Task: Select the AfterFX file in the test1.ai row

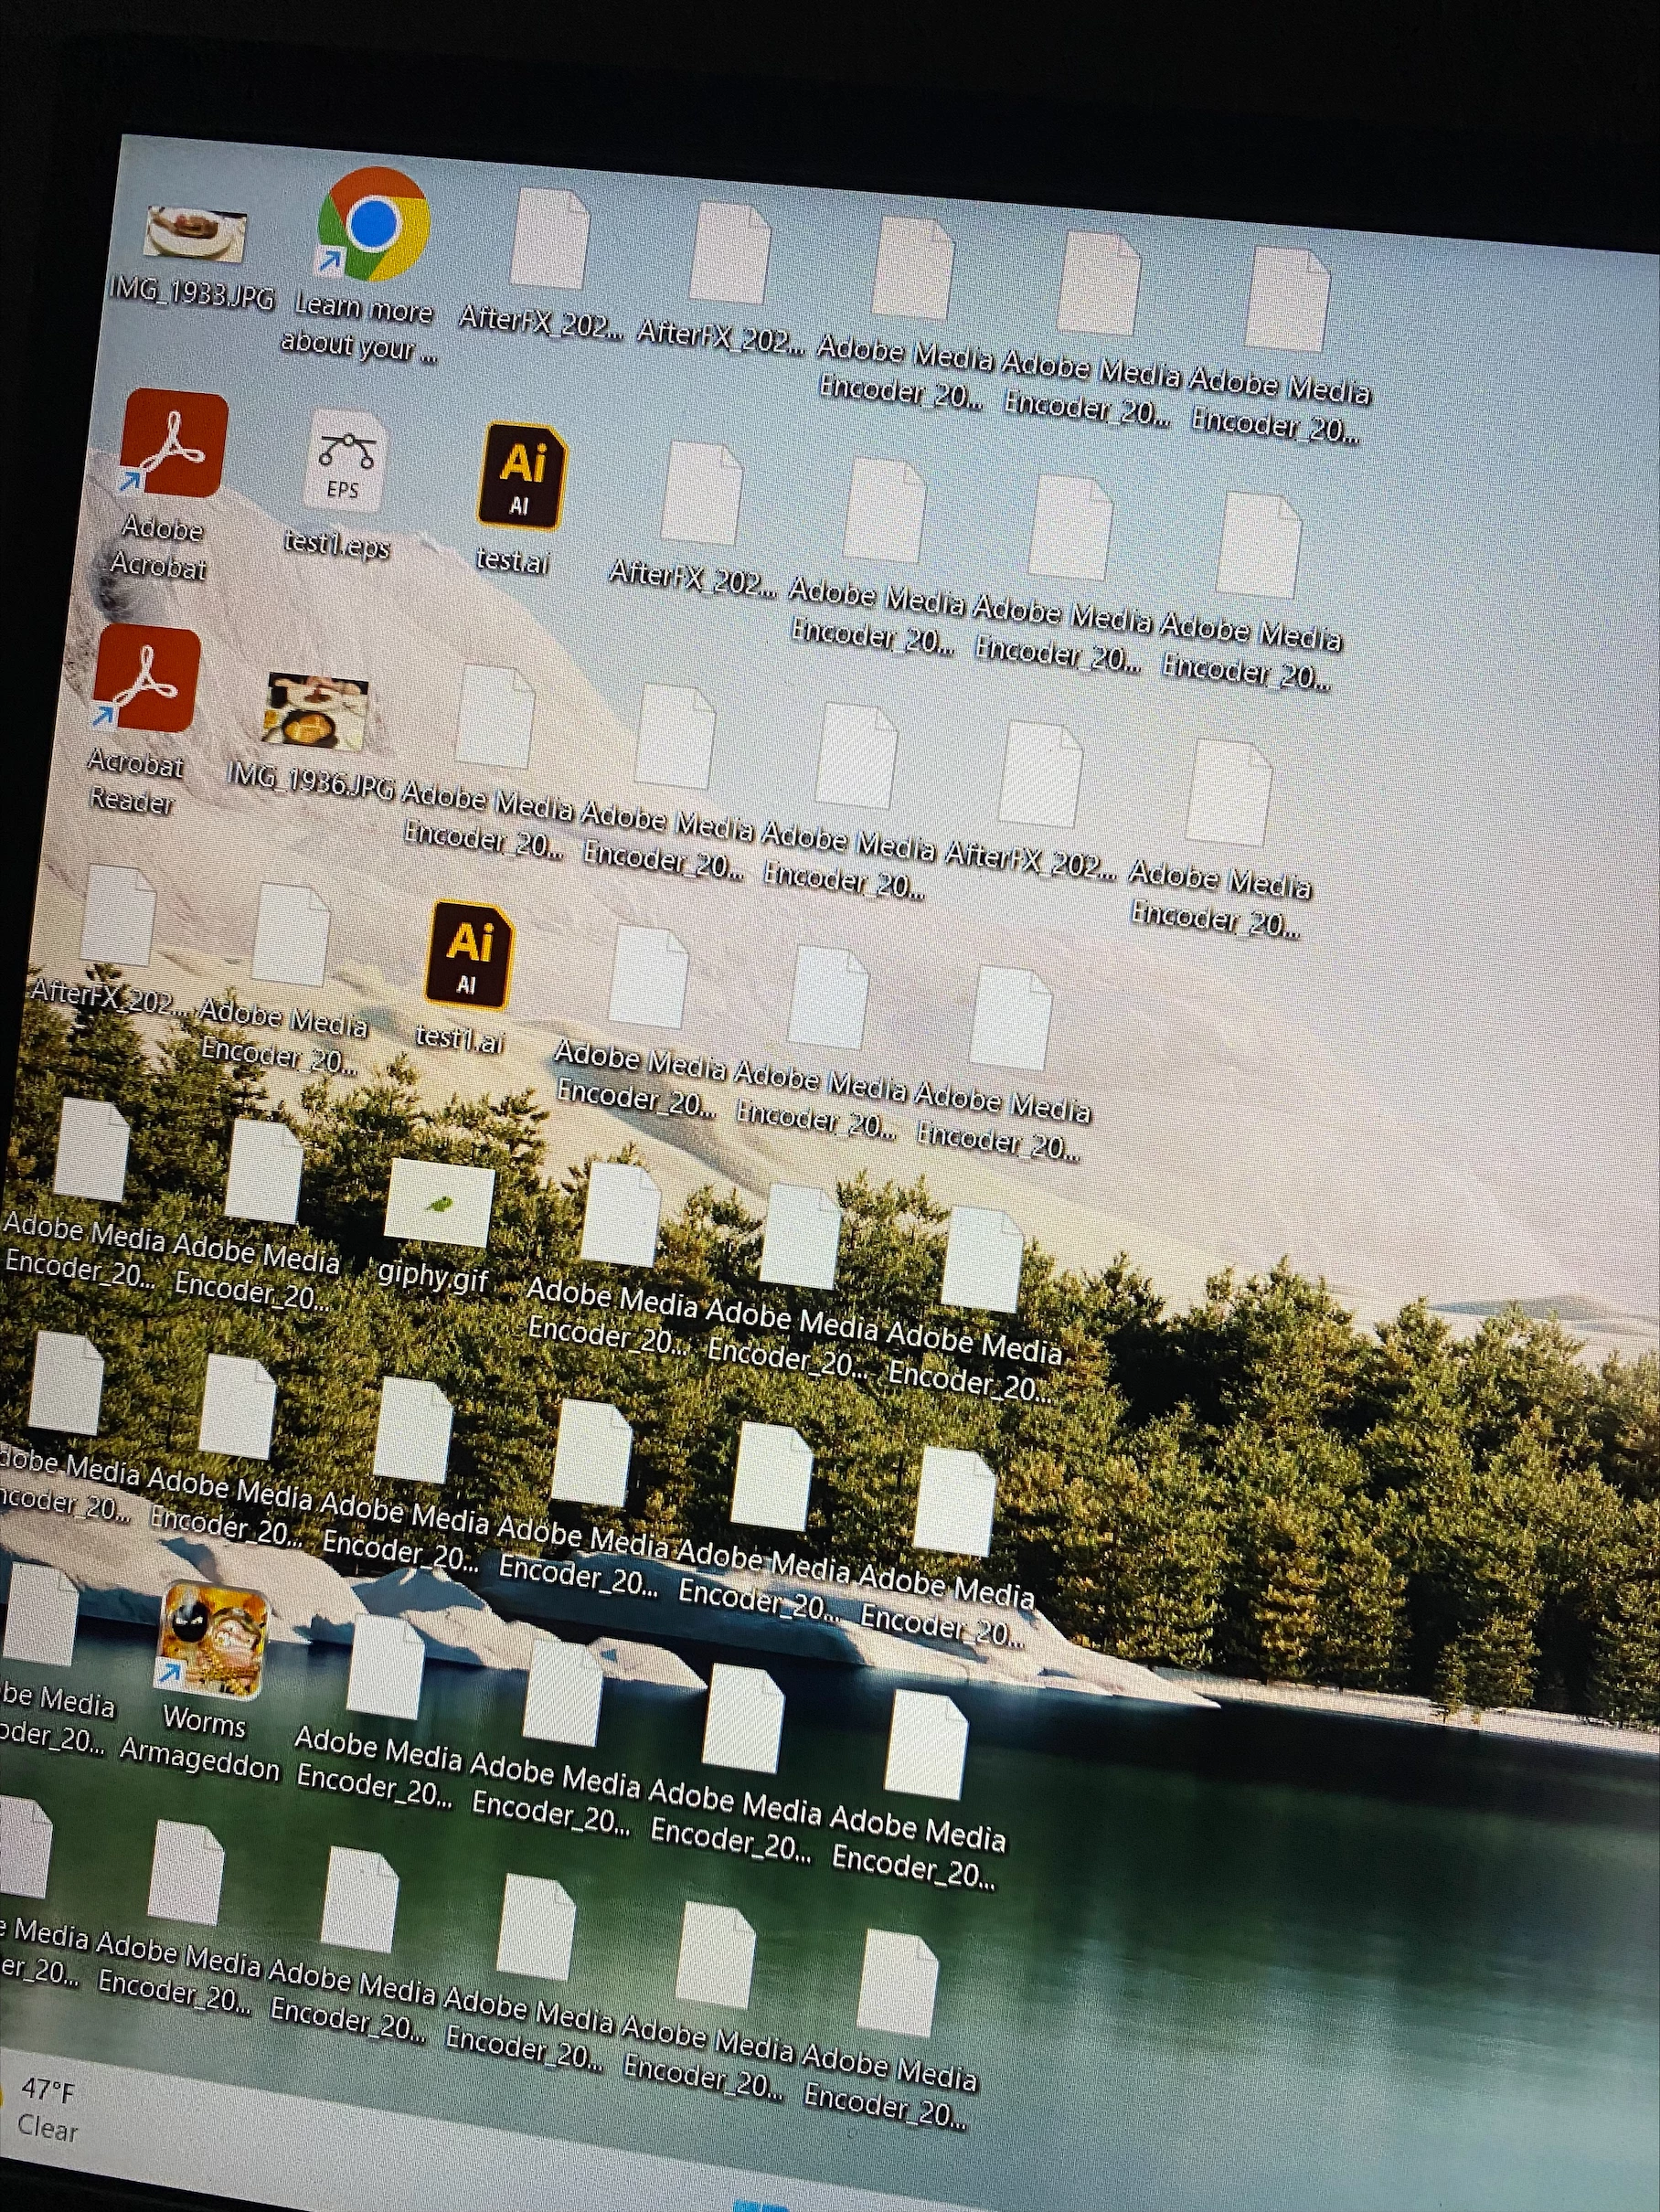Action: (117, 917)
